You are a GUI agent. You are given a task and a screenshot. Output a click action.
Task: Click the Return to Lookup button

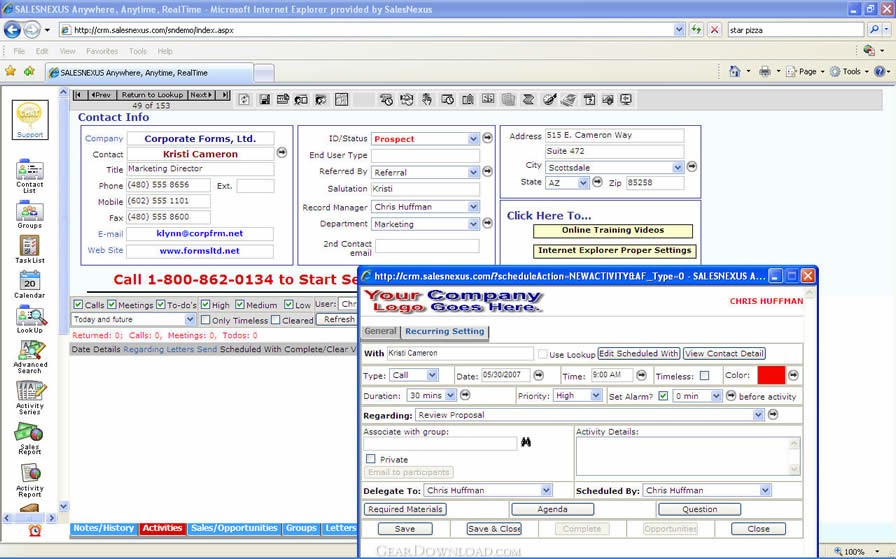click(x=152, y=95)
